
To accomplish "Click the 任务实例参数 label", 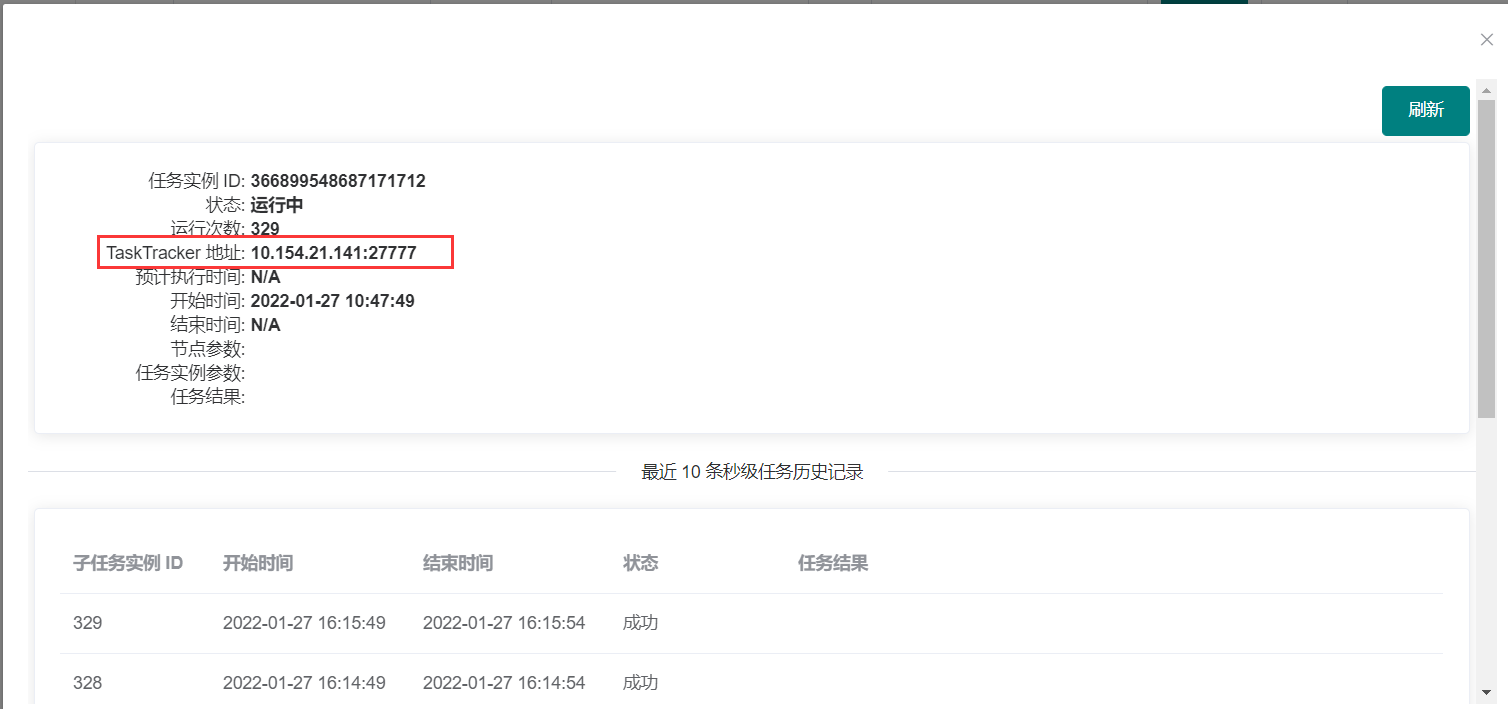I will pyautogui.click(x=191, y=373).
